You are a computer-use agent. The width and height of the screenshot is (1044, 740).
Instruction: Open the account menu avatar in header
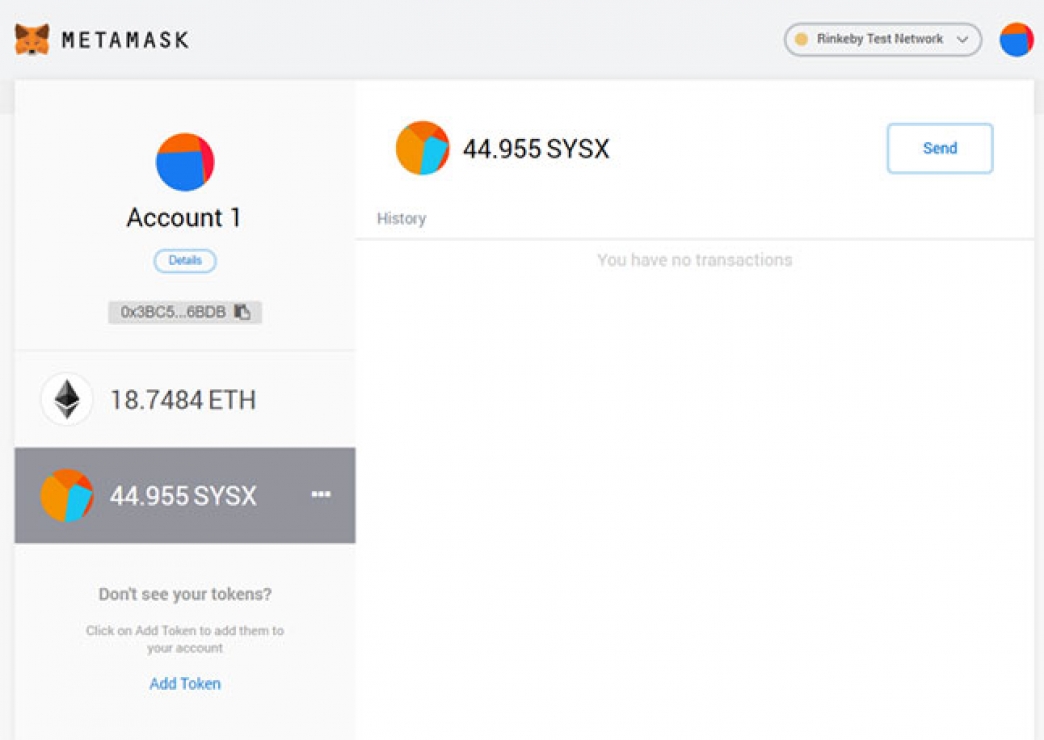pos(1016,40)
